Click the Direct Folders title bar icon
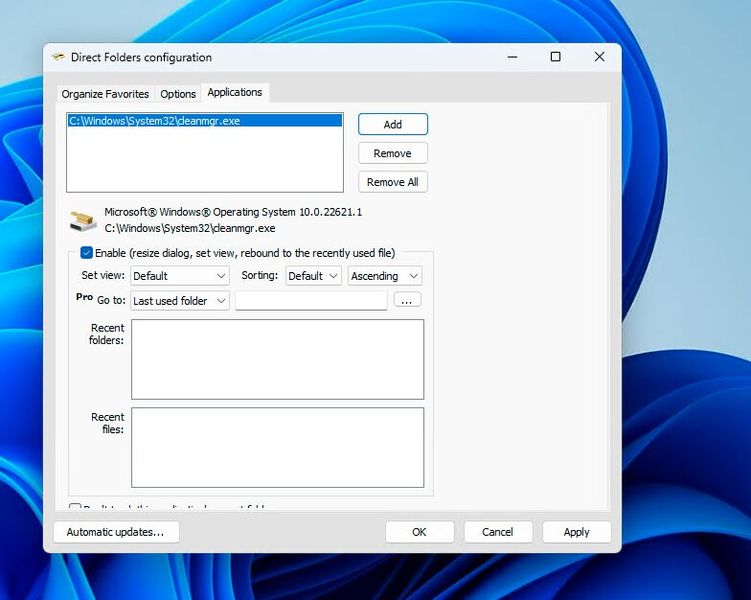The height and width of the screenshot is (600, 751). [x=58, y=57]
